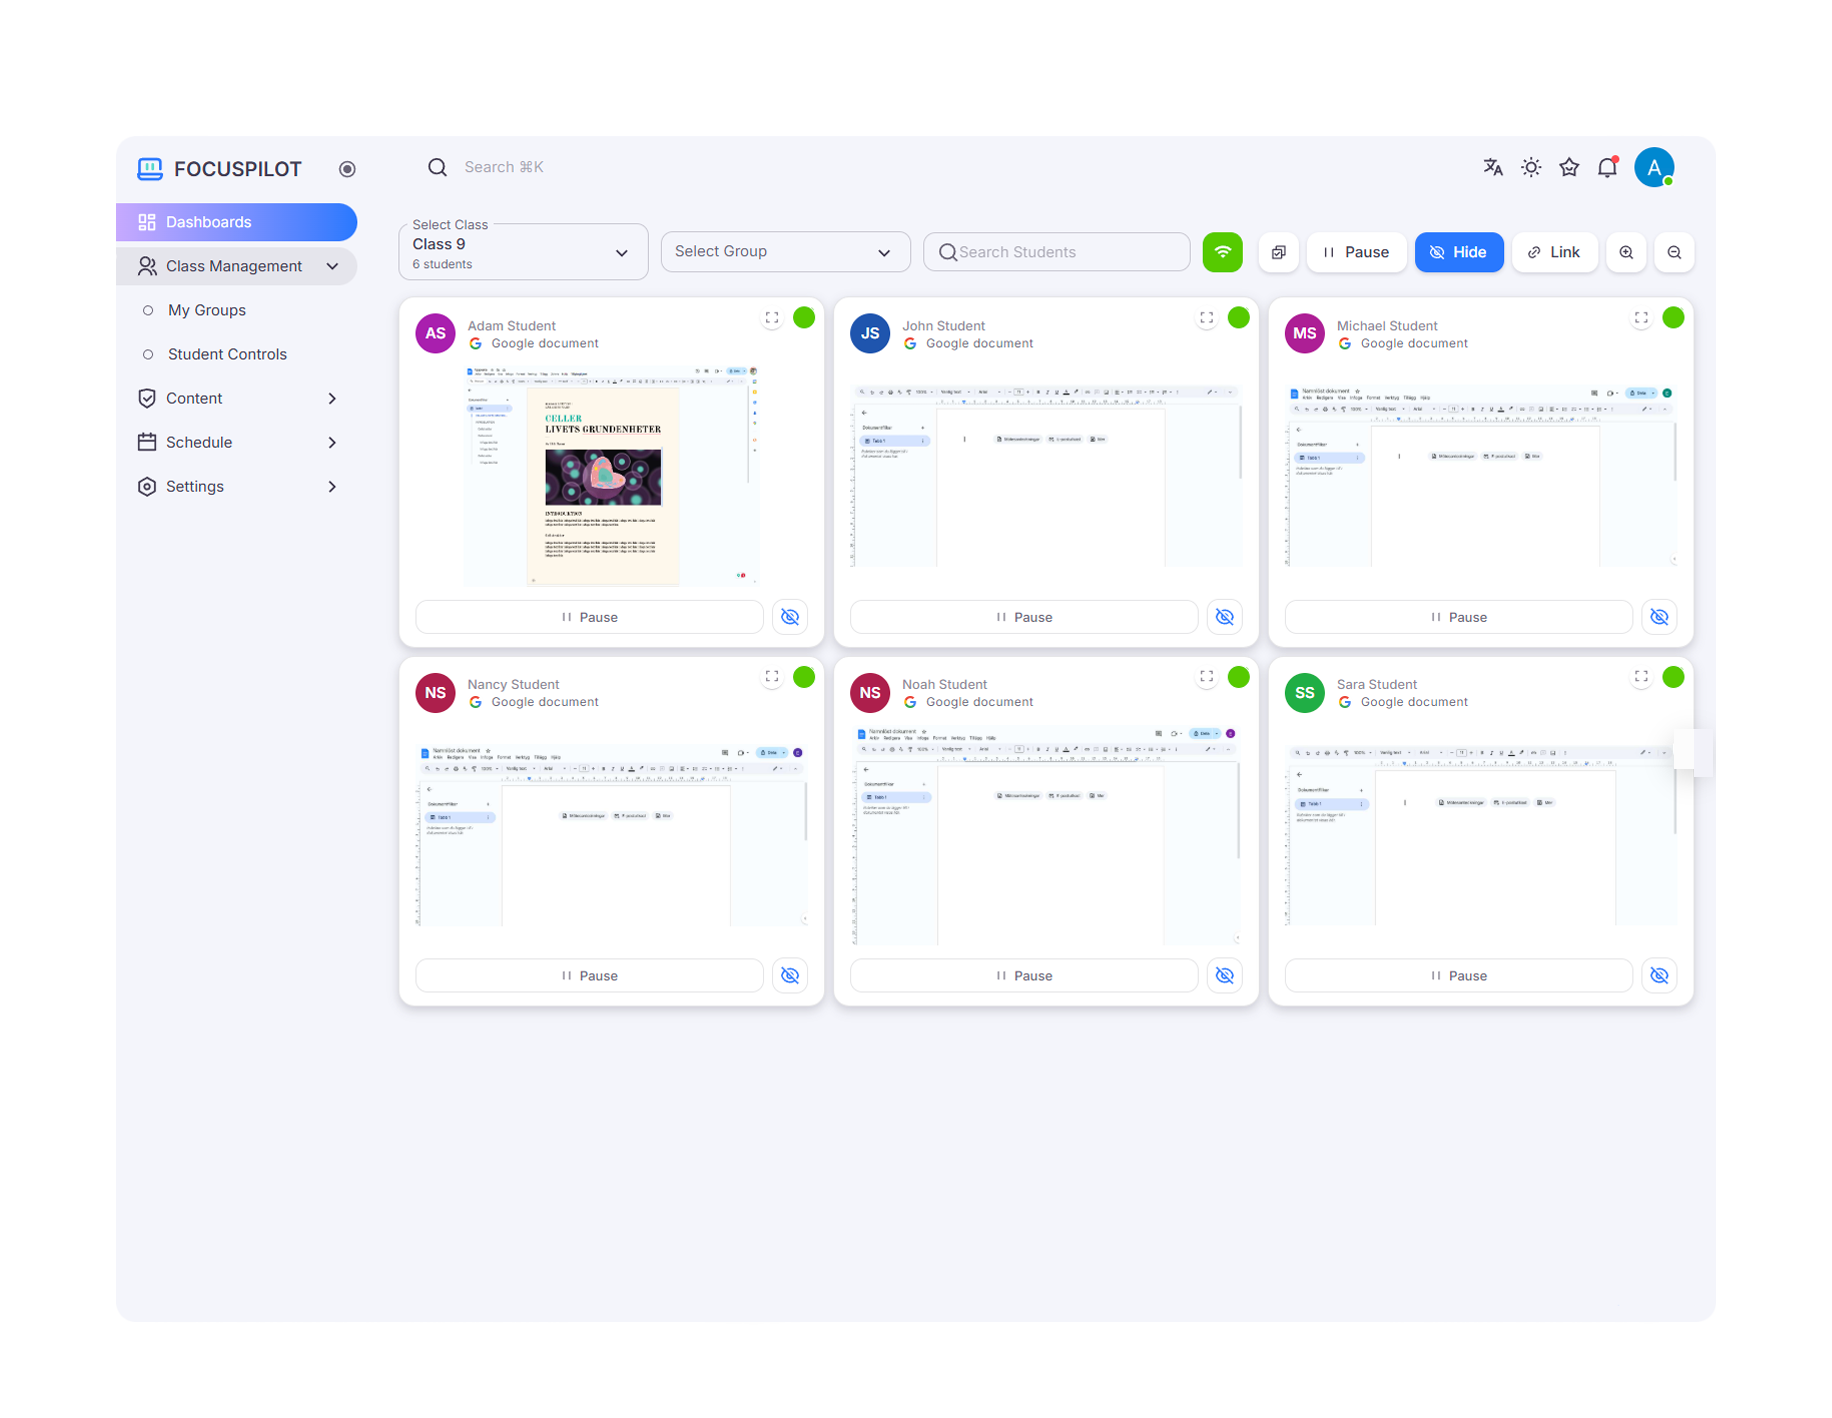This screenshot has width=1832, height=1418.
Task: Go to Student Controls in the sidebar
Action: pos(227,354)
